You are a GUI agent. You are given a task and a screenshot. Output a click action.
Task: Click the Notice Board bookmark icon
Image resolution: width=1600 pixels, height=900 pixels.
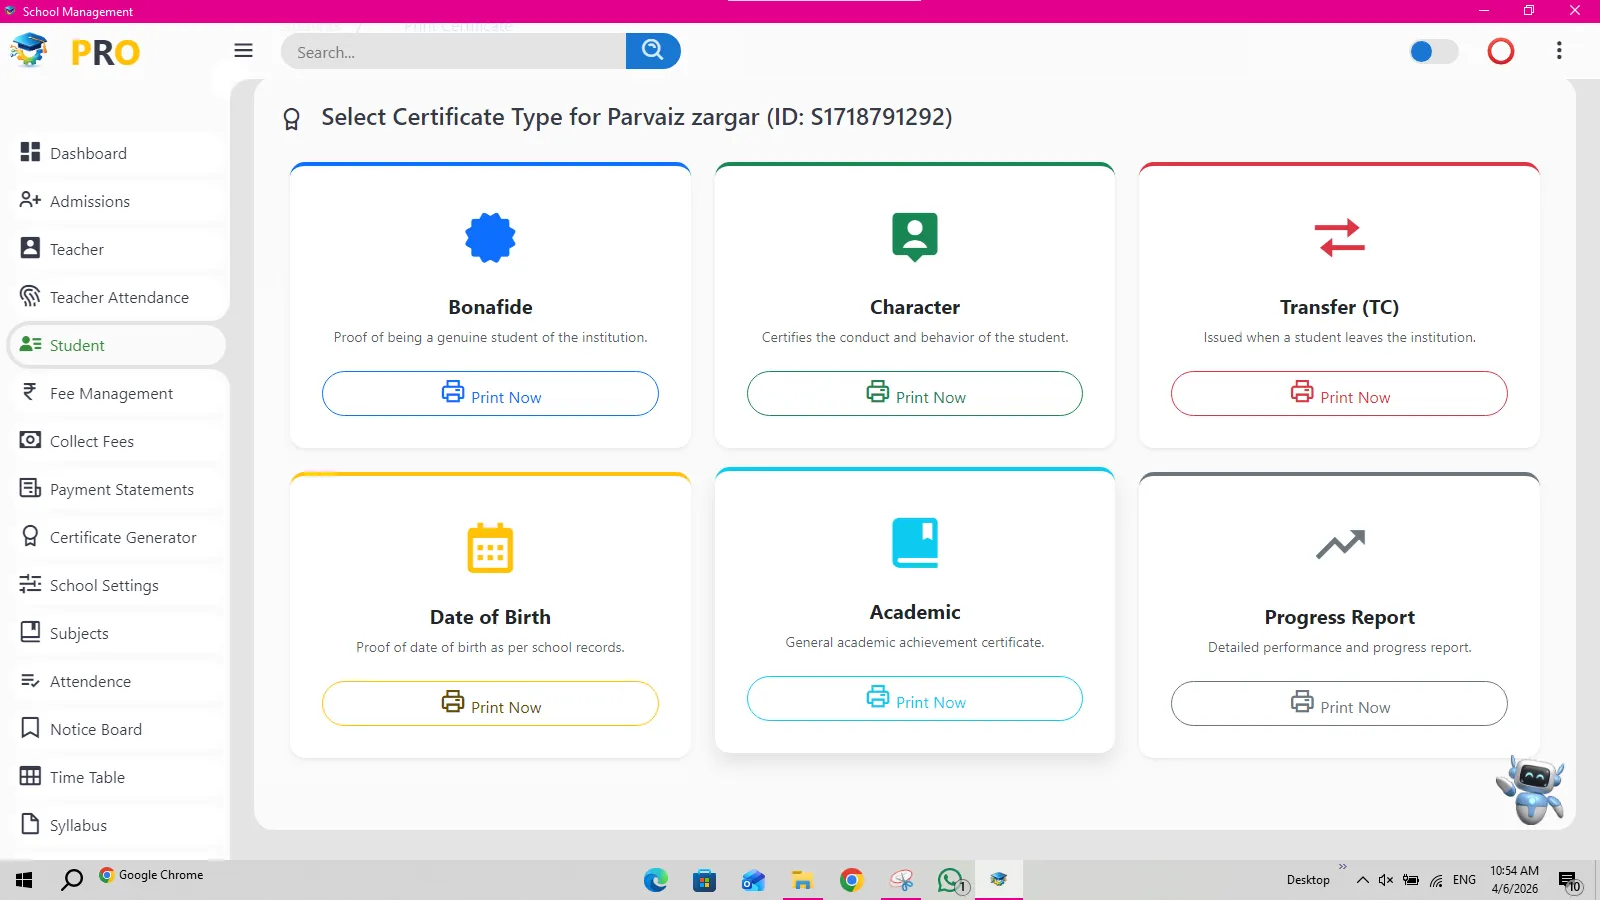[31, 728]
